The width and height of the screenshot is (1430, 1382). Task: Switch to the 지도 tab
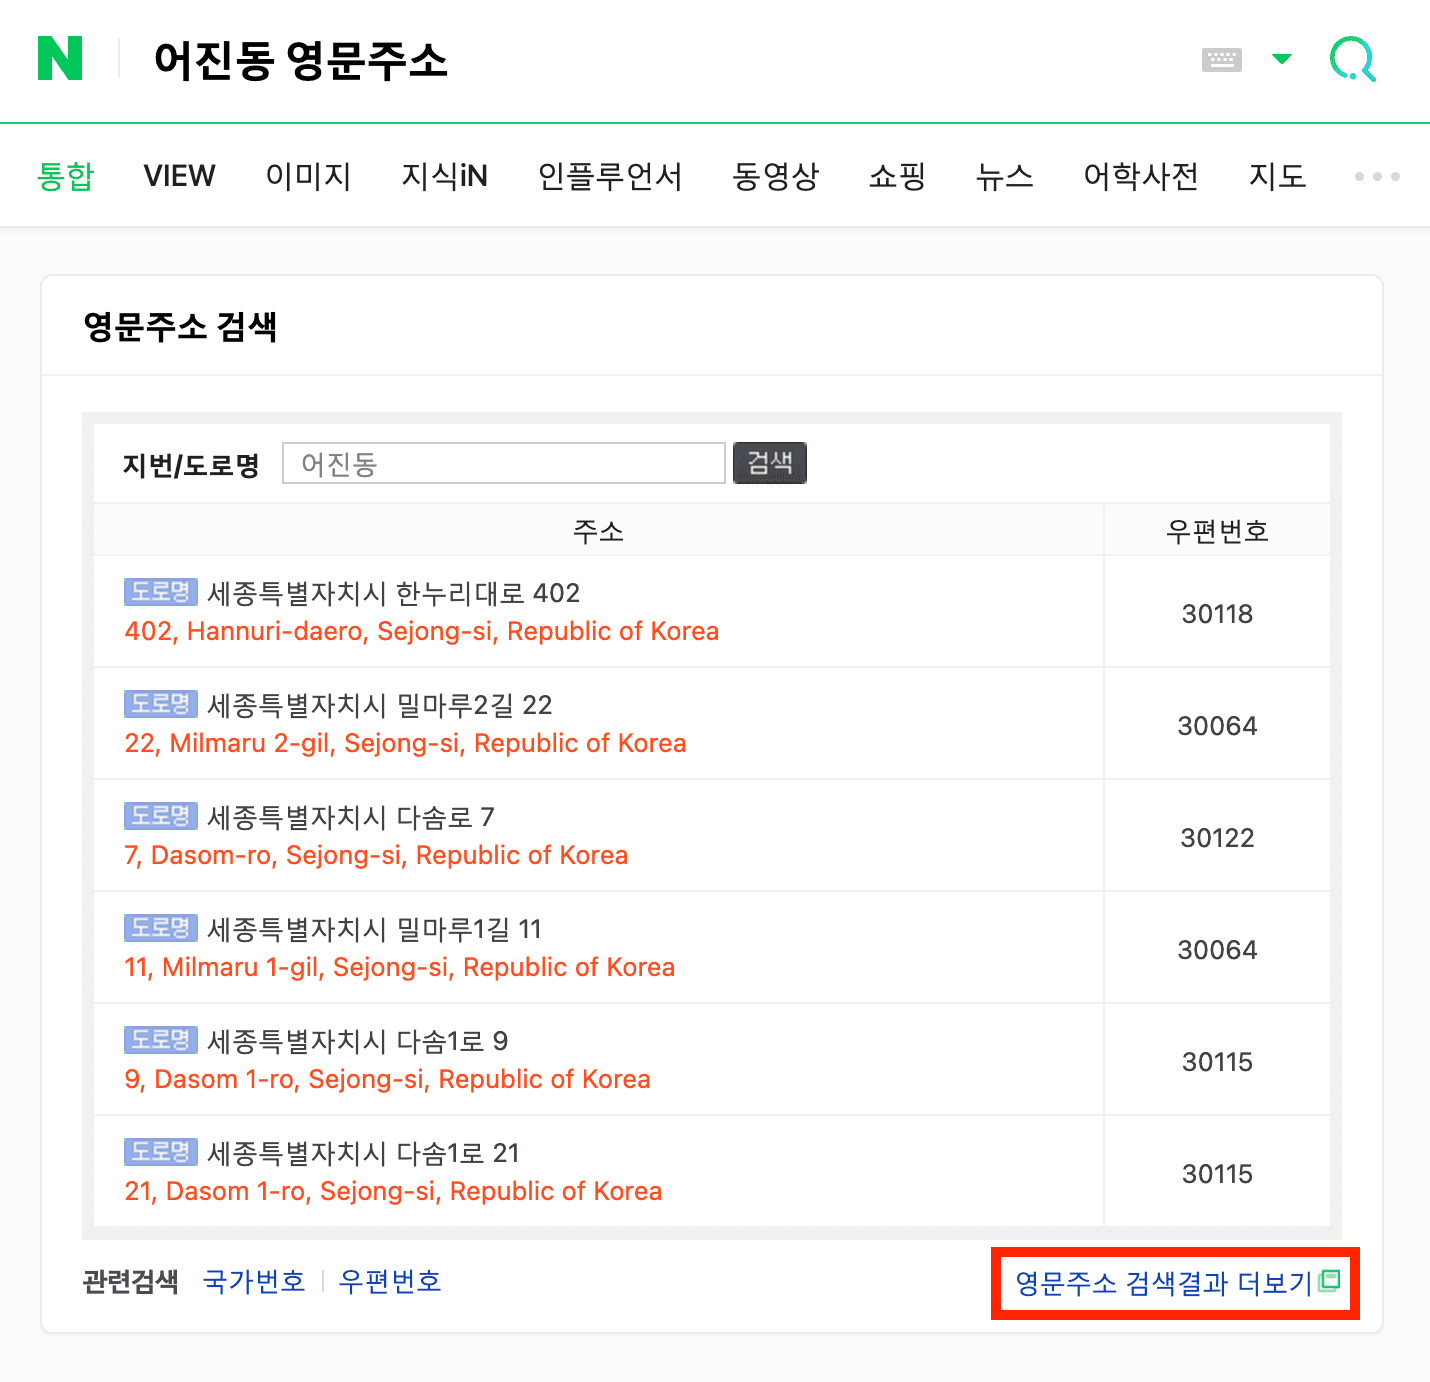[x=1278, y=176]
